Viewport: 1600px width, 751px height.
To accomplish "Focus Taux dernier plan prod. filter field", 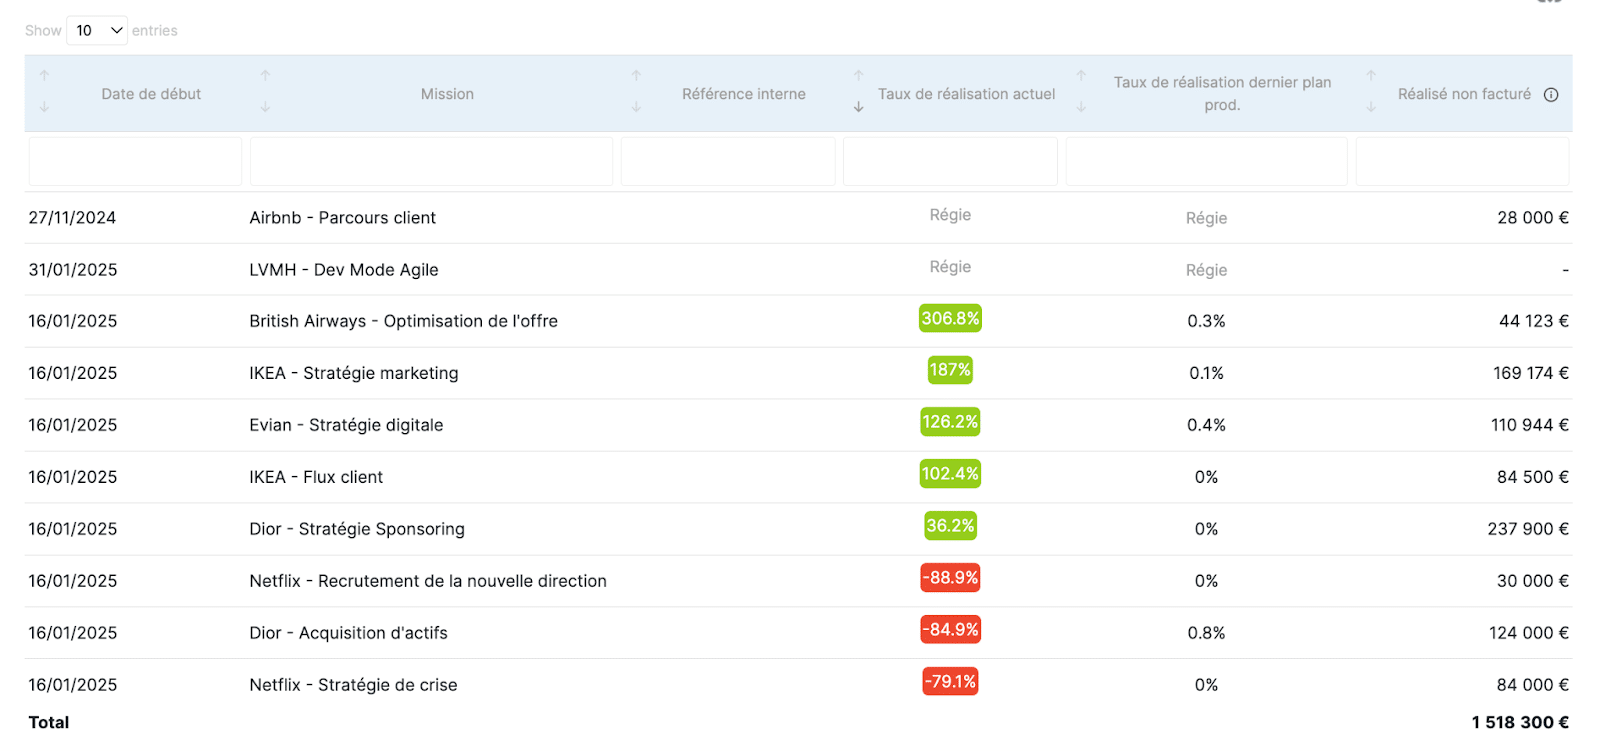I will pos(1207,162).
